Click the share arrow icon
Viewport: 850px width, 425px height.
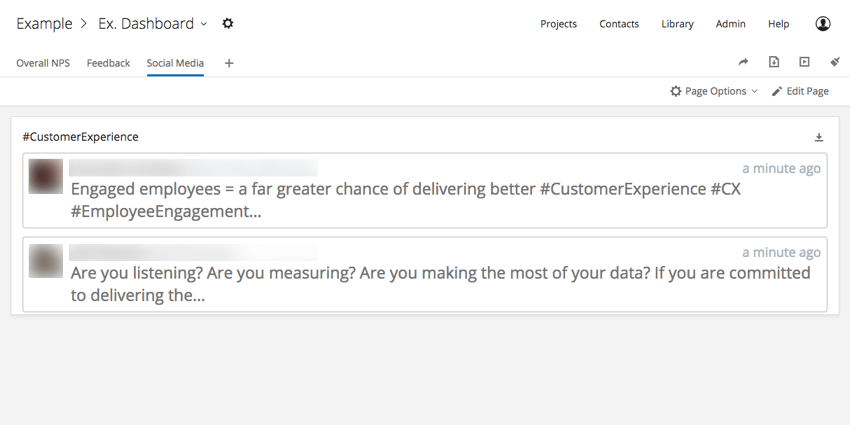(x=743, y=62)
